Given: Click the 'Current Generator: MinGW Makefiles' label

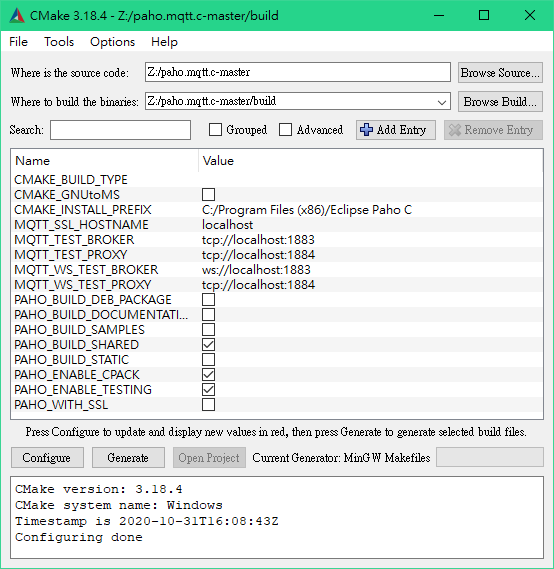Looking at the screenshot, I should 341,458.
